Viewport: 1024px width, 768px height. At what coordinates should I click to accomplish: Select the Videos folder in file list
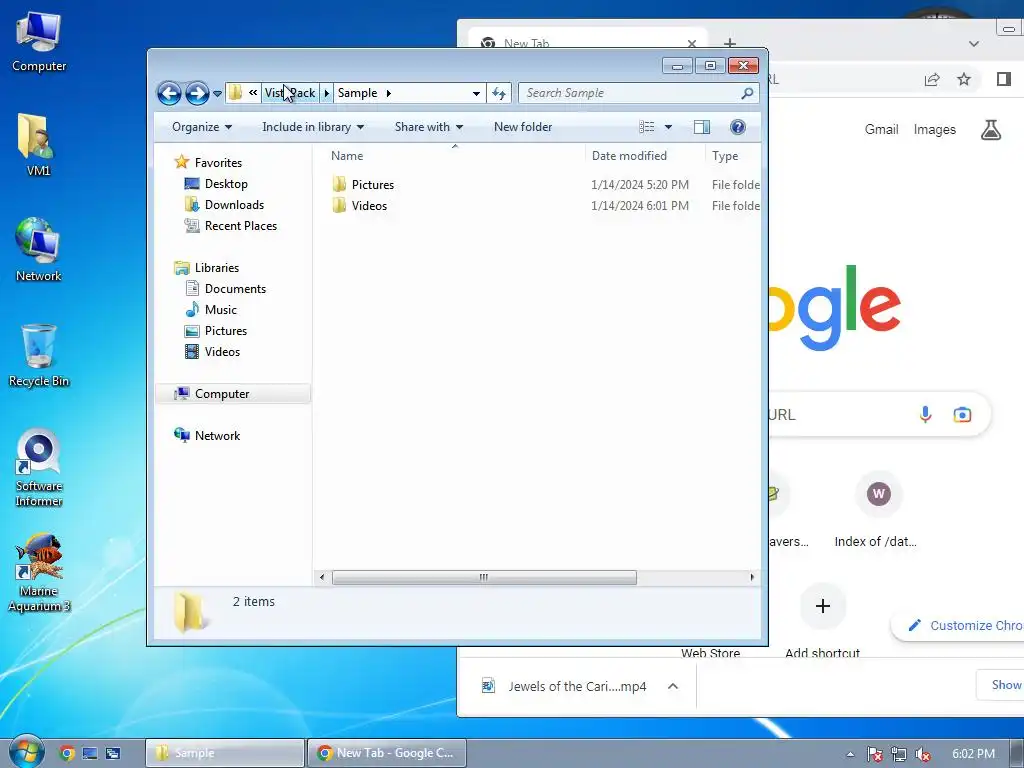click(369, 206)
